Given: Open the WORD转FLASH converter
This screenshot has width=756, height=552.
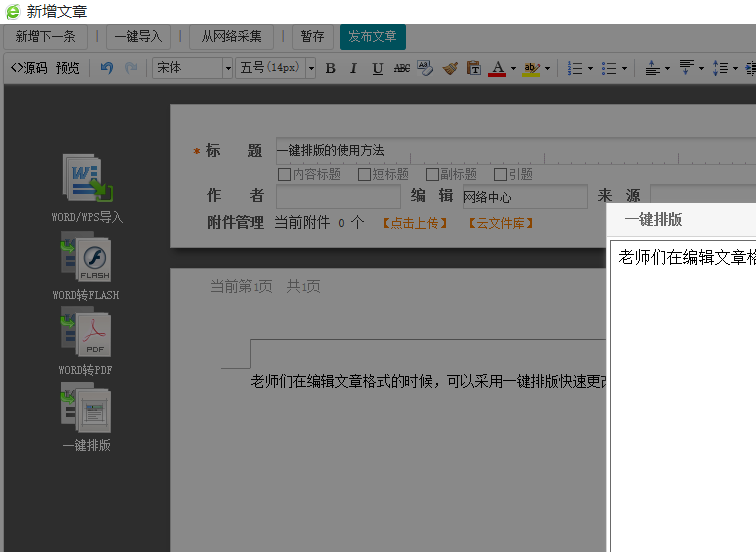Looking at the screenshot, I should coord(86,259).
